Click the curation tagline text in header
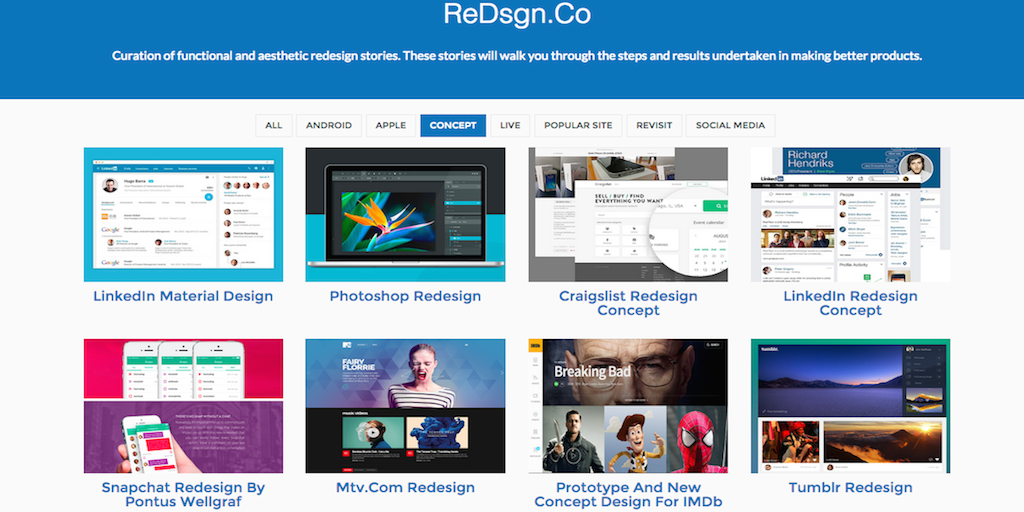The image size is (1024, 512). point(517,56)
